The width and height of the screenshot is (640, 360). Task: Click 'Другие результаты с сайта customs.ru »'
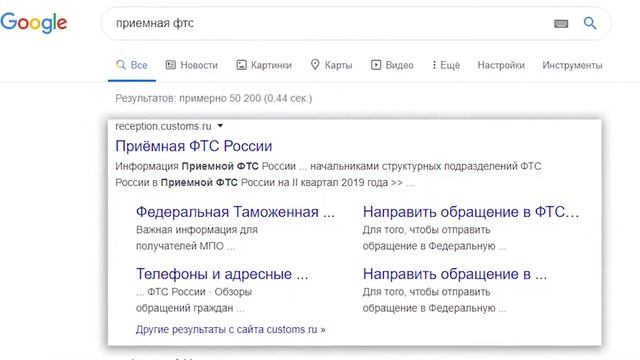coord(231,329)
